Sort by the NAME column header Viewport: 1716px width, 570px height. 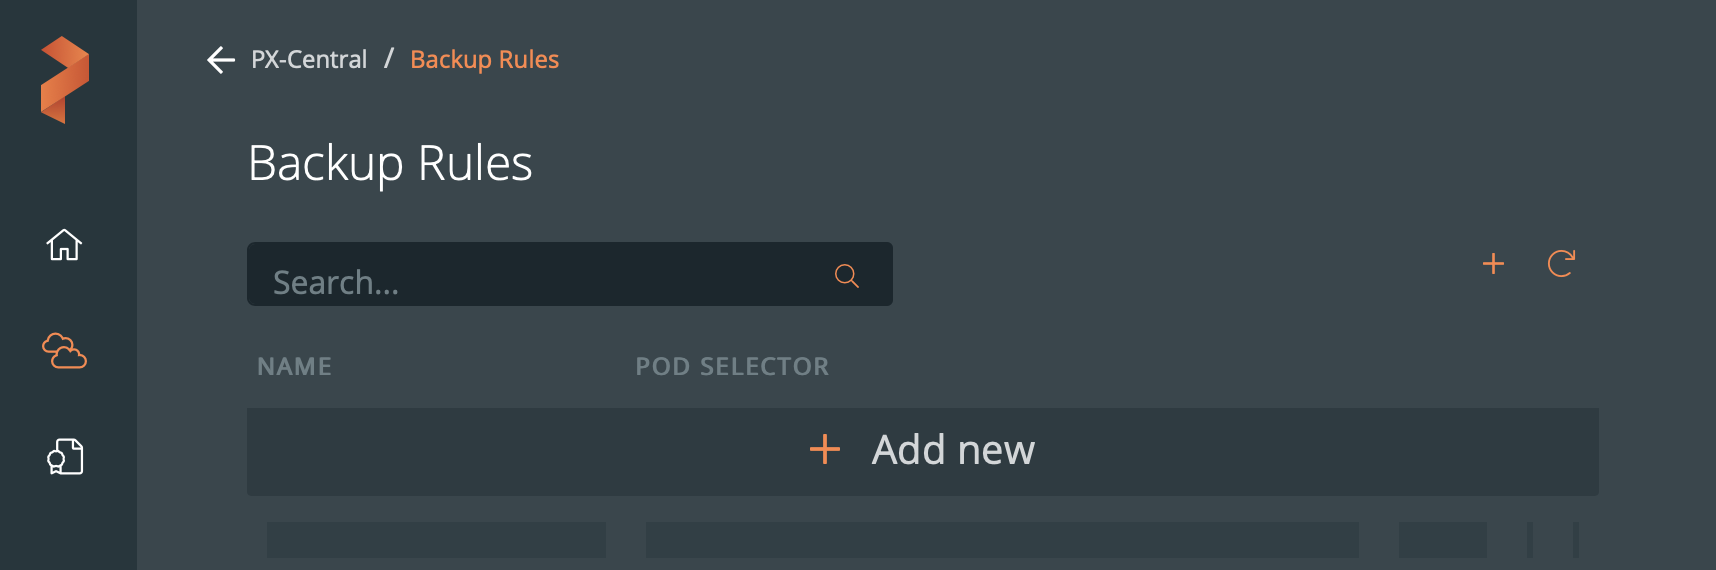294,367
